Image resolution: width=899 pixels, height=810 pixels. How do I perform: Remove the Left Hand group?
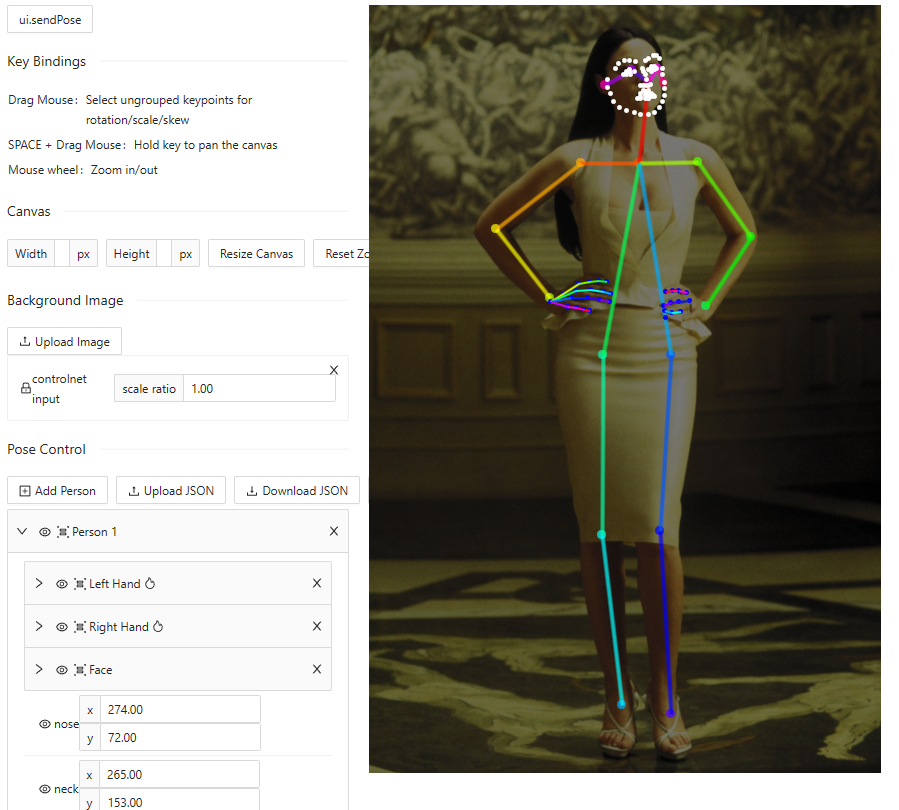coord(317,584)
